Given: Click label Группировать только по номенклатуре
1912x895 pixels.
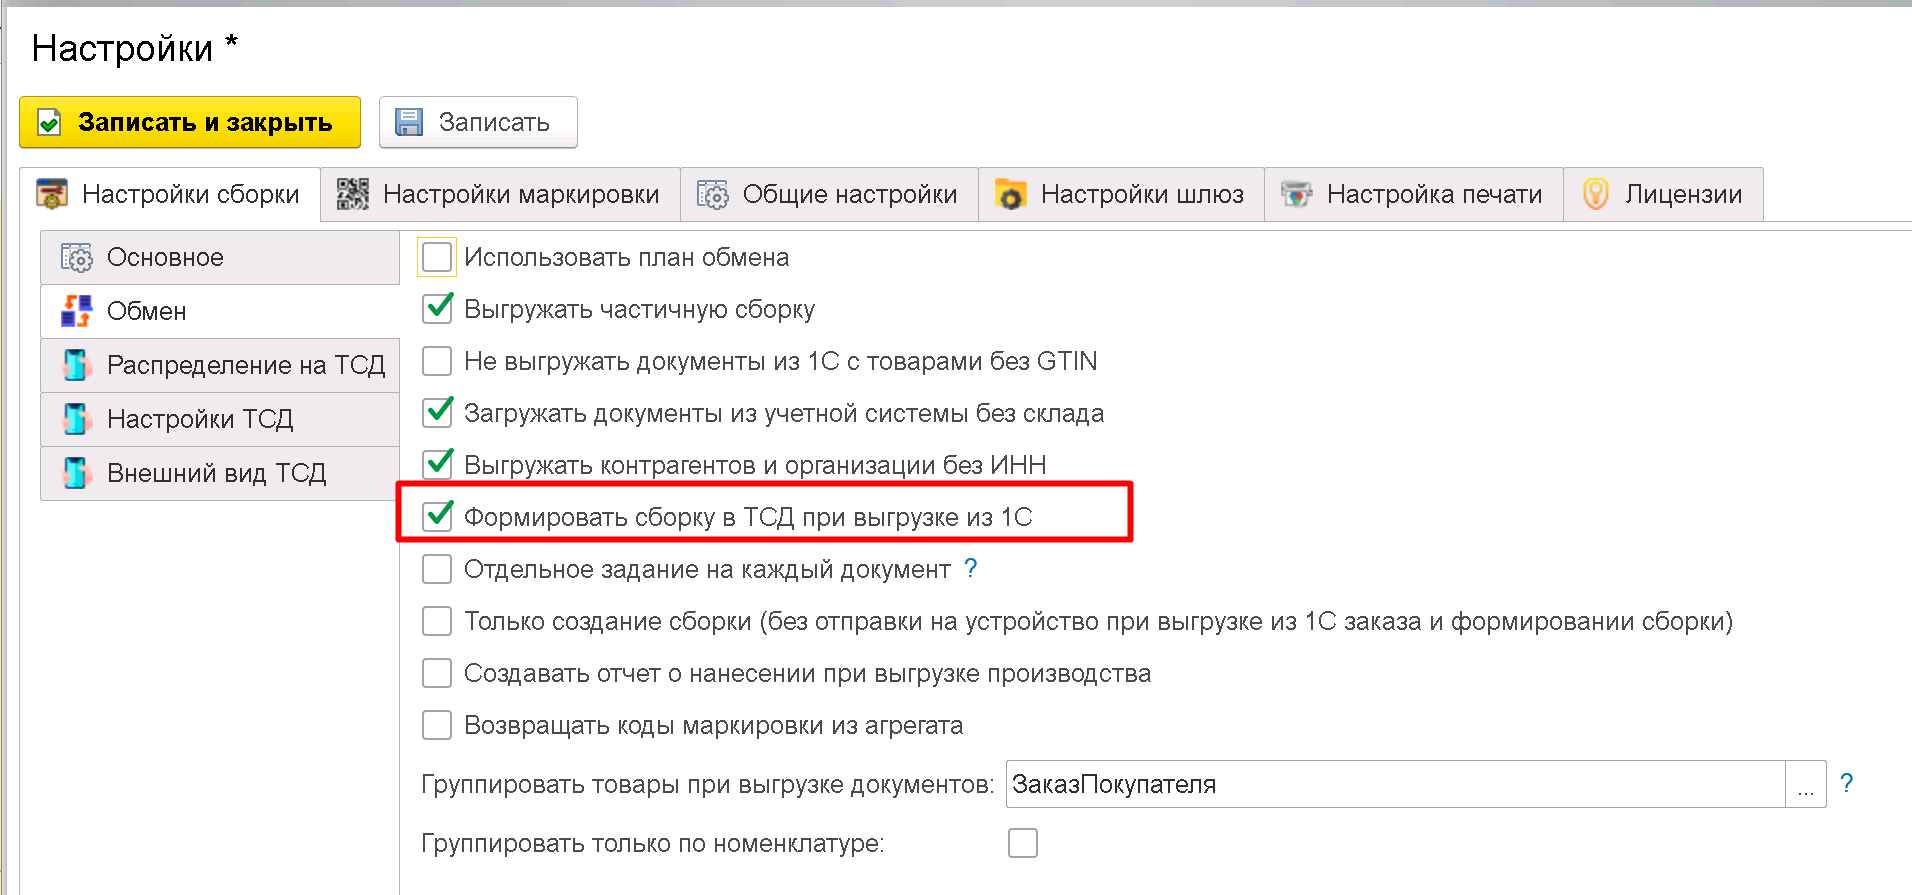Looking at the screenshot, I should [653, 843].
